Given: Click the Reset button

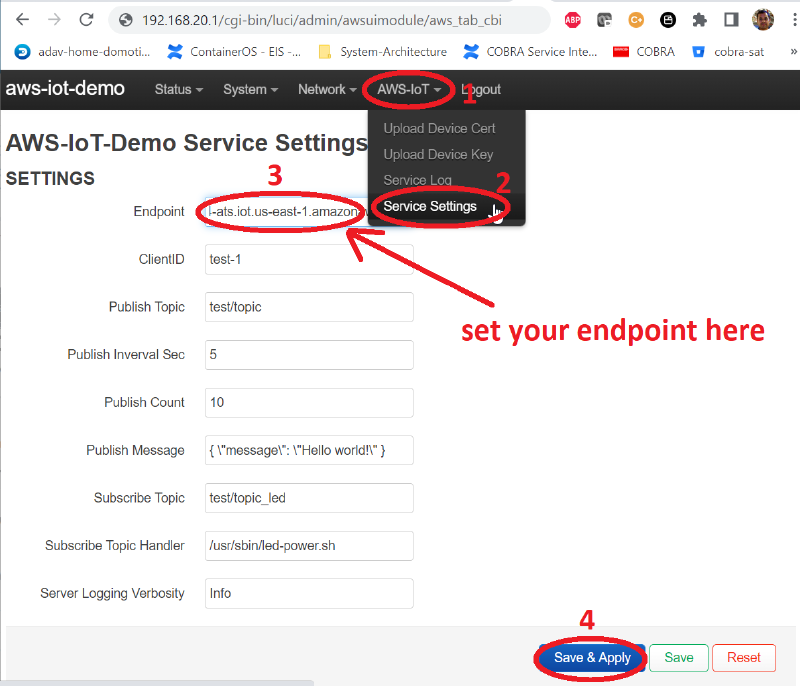Looking at the screenshot, I should coord(744,658).
